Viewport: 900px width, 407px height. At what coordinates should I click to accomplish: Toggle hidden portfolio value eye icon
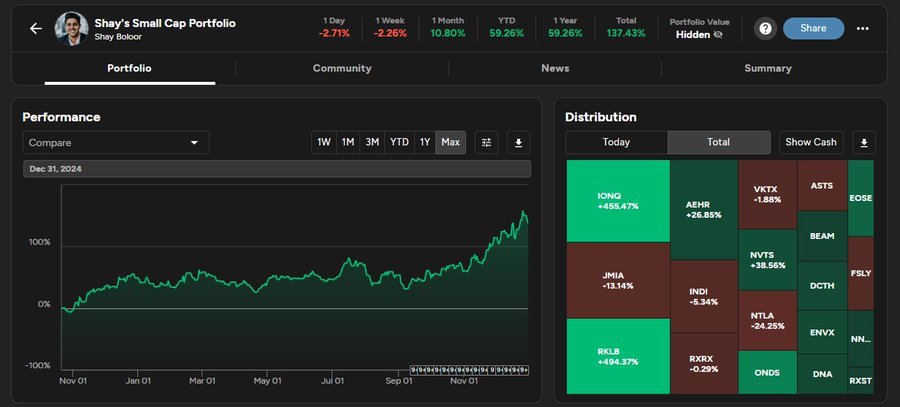point(718,34)
